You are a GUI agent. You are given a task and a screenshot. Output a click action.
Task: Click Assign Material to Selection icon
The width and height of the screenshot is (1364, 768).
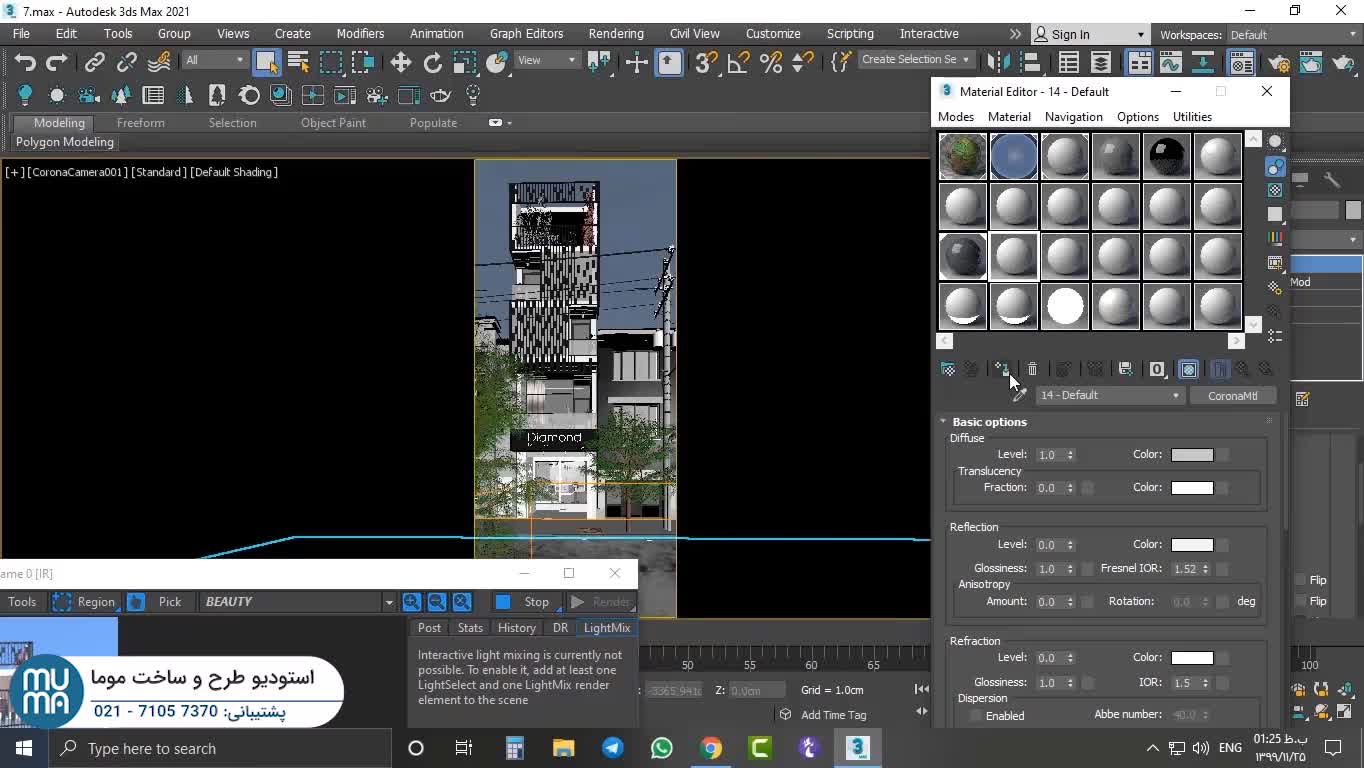tap(1001, 369)
